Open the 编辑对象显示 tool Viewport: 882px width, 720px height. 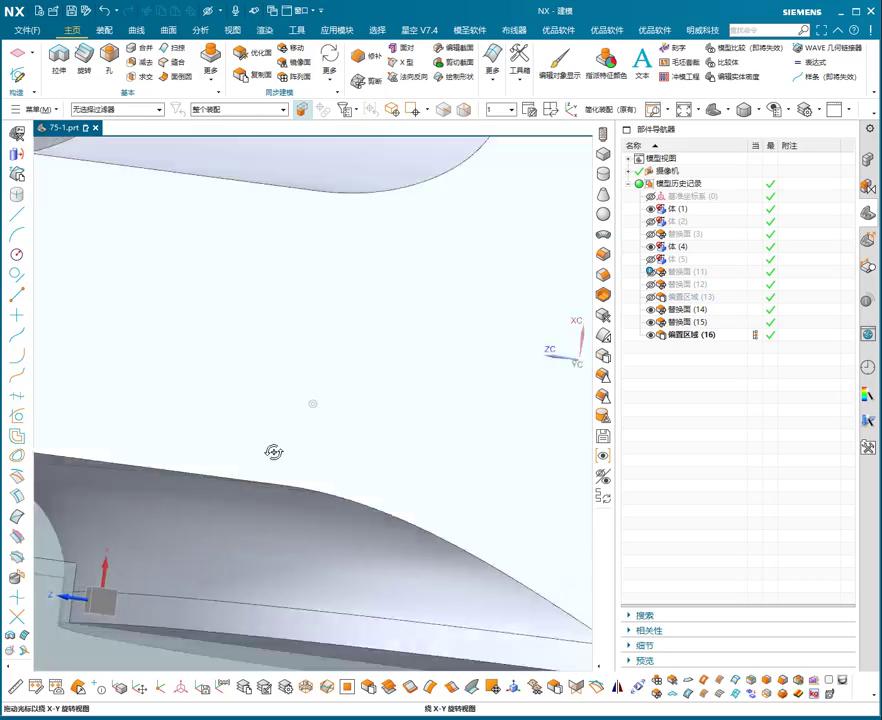click(559, 59)
